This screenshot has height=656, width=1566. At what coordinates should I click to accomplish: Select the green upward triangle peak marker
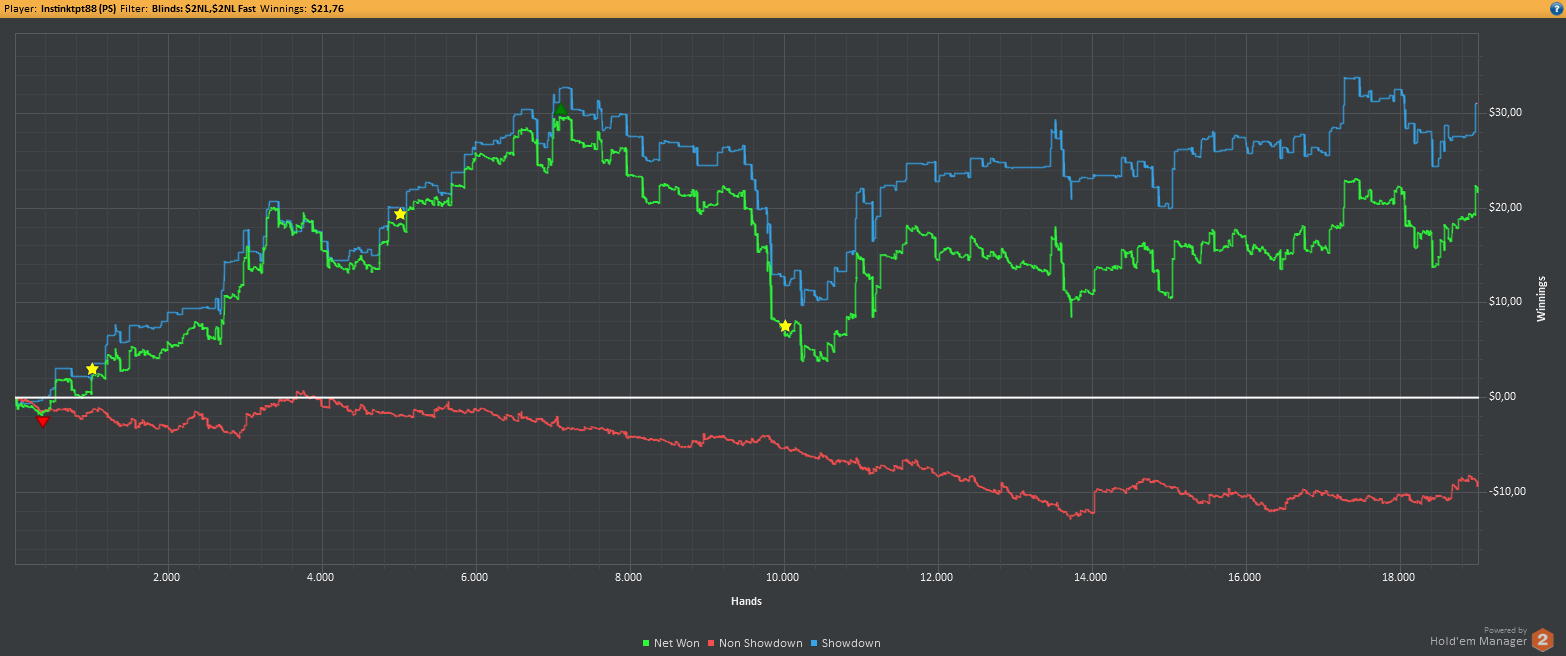[x=560, y=109]
